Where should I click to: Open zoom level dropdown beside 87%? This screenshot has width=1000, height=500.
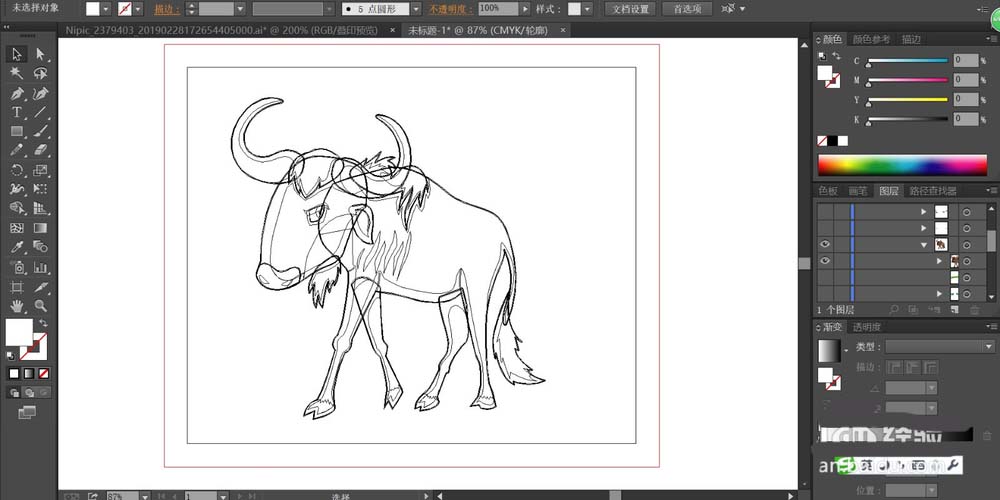[145, 496]
